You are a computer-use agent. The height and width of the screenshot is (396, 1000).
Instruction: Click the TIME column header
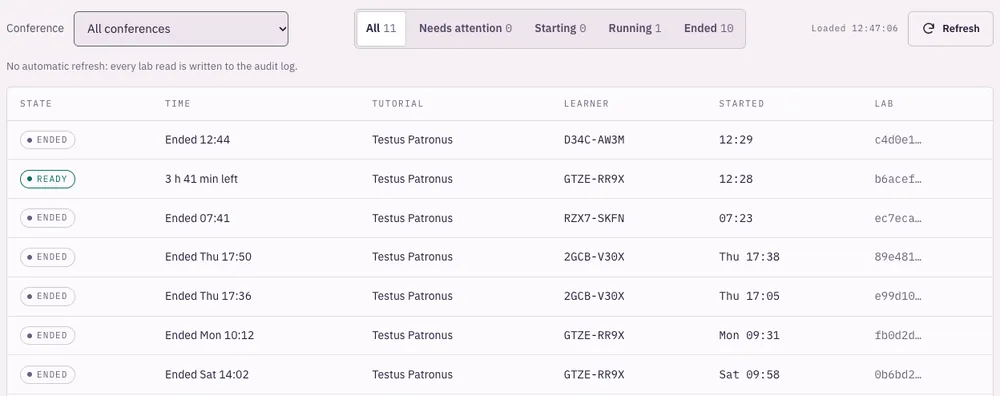coord(177,103)
